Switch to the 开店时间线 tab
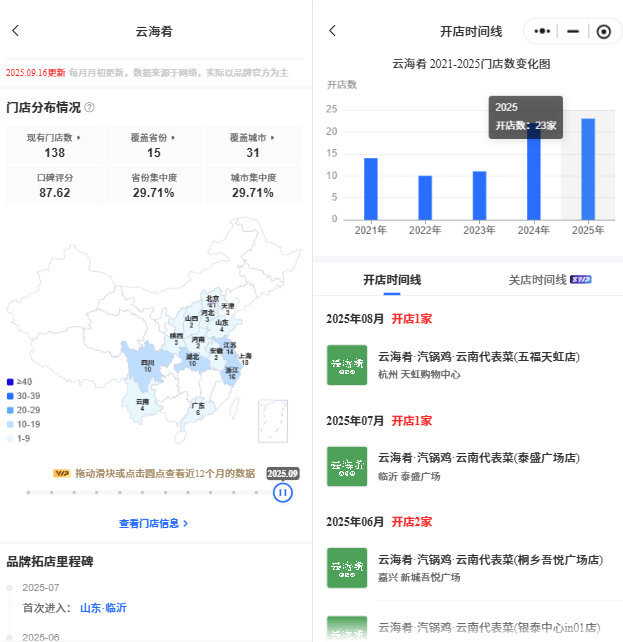This screenshot has width=623, height=642. coord(392,280)
